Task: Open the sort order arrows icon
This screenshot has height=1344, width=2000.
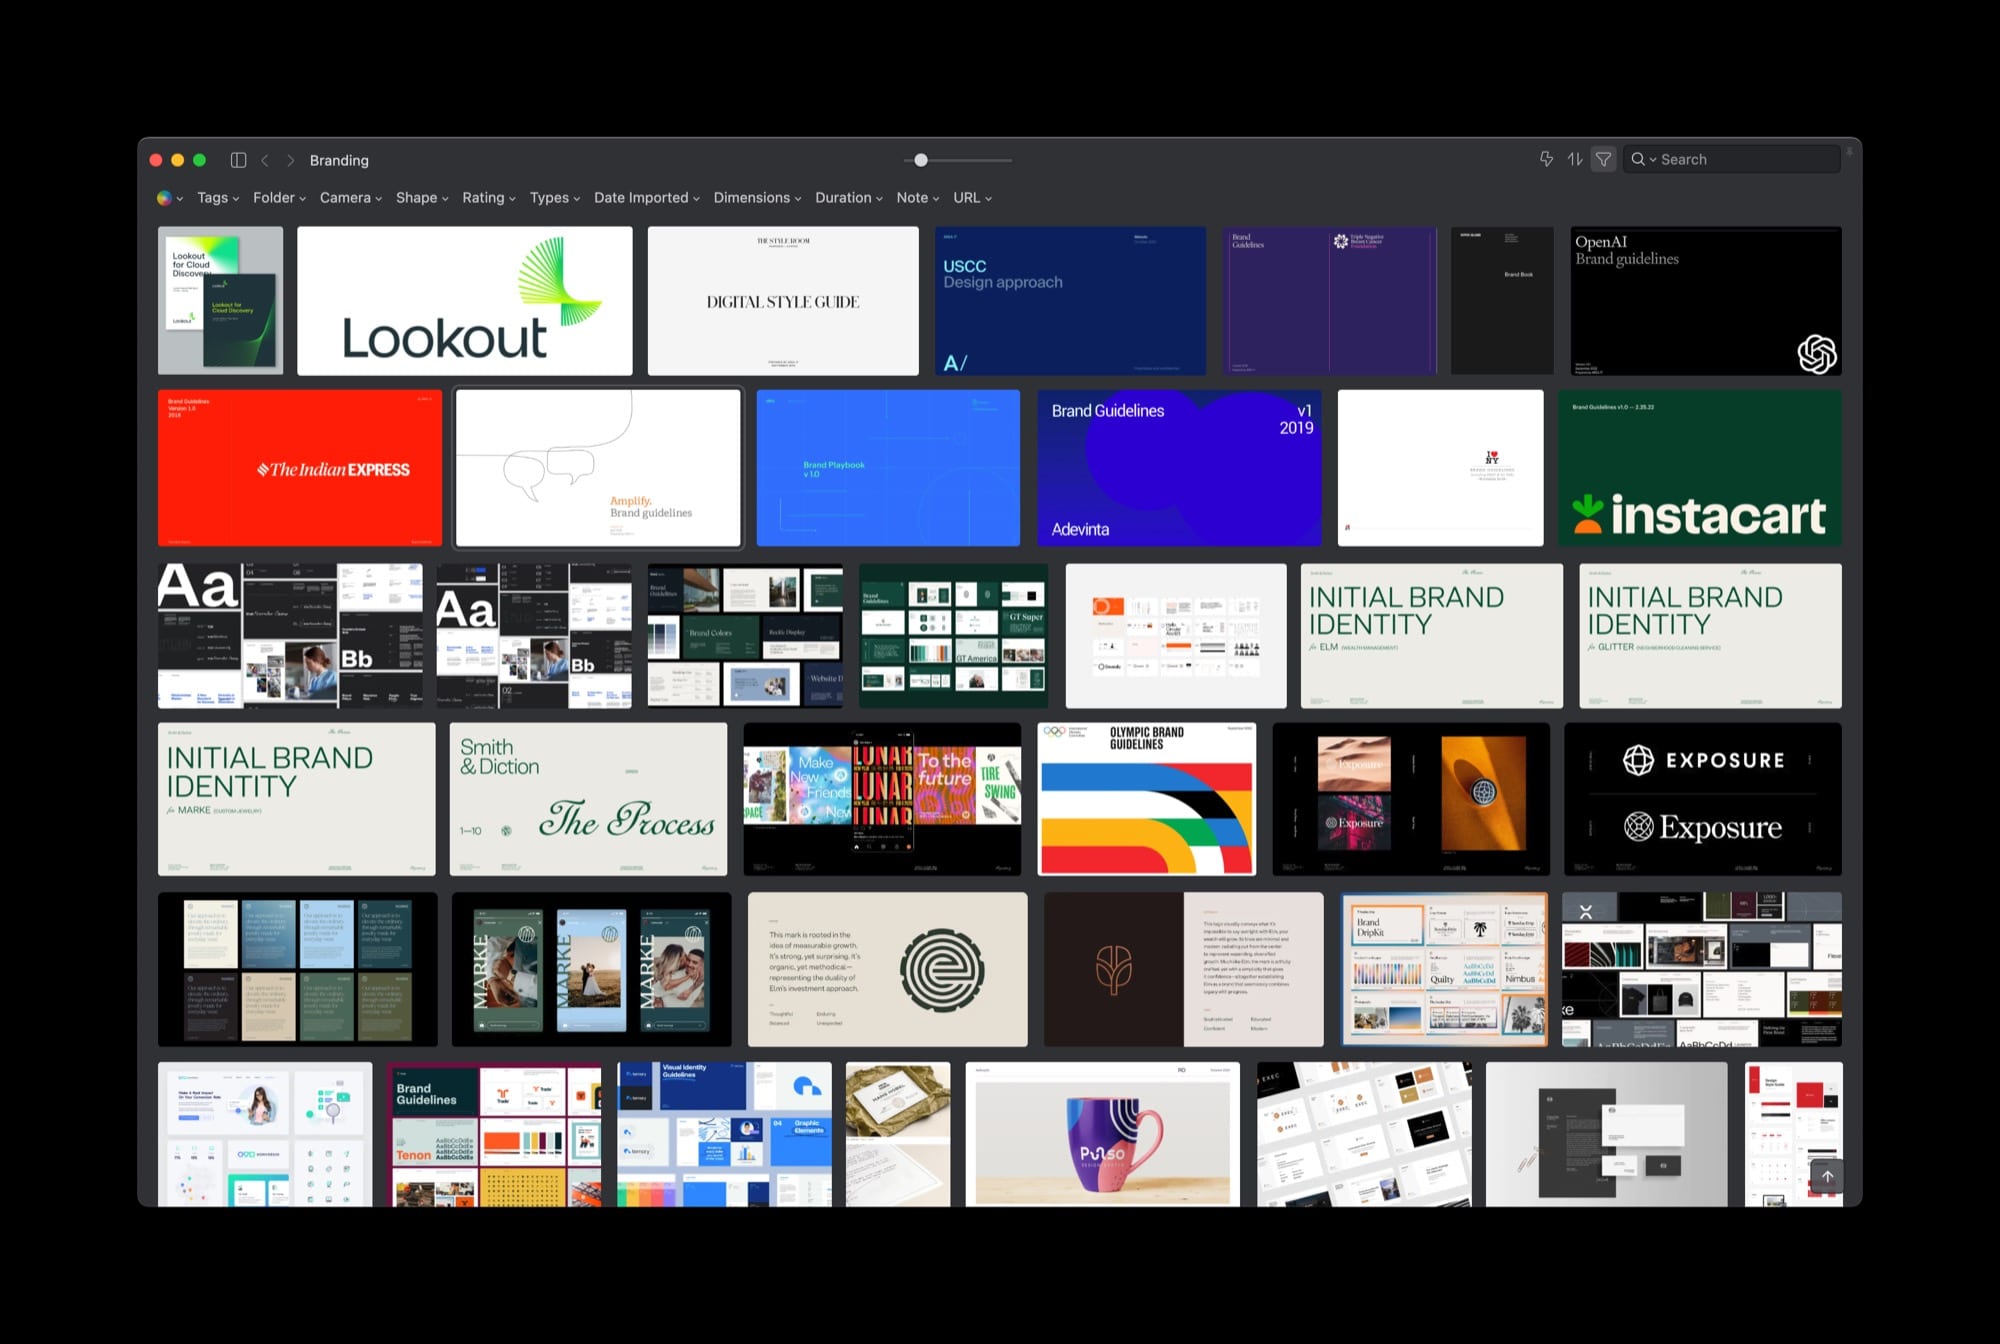Action: pos(1575,159)
